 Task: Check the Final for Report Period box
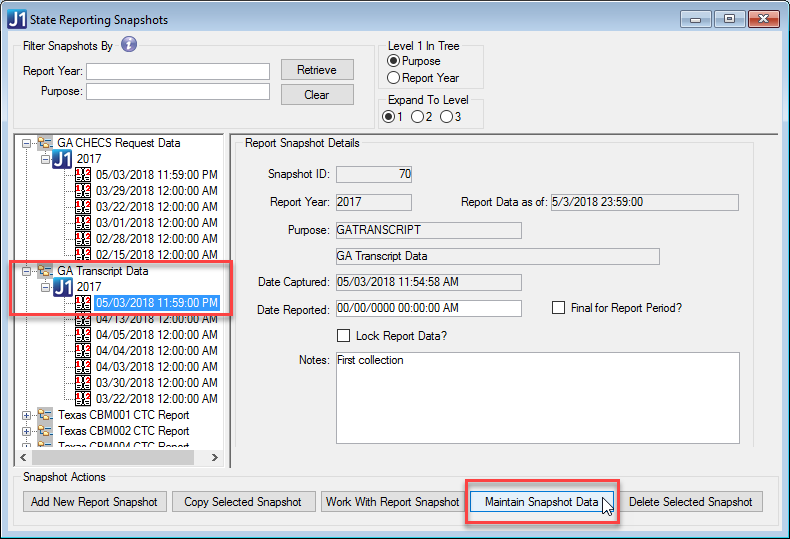pyautogui.click(x=559, y=308)
